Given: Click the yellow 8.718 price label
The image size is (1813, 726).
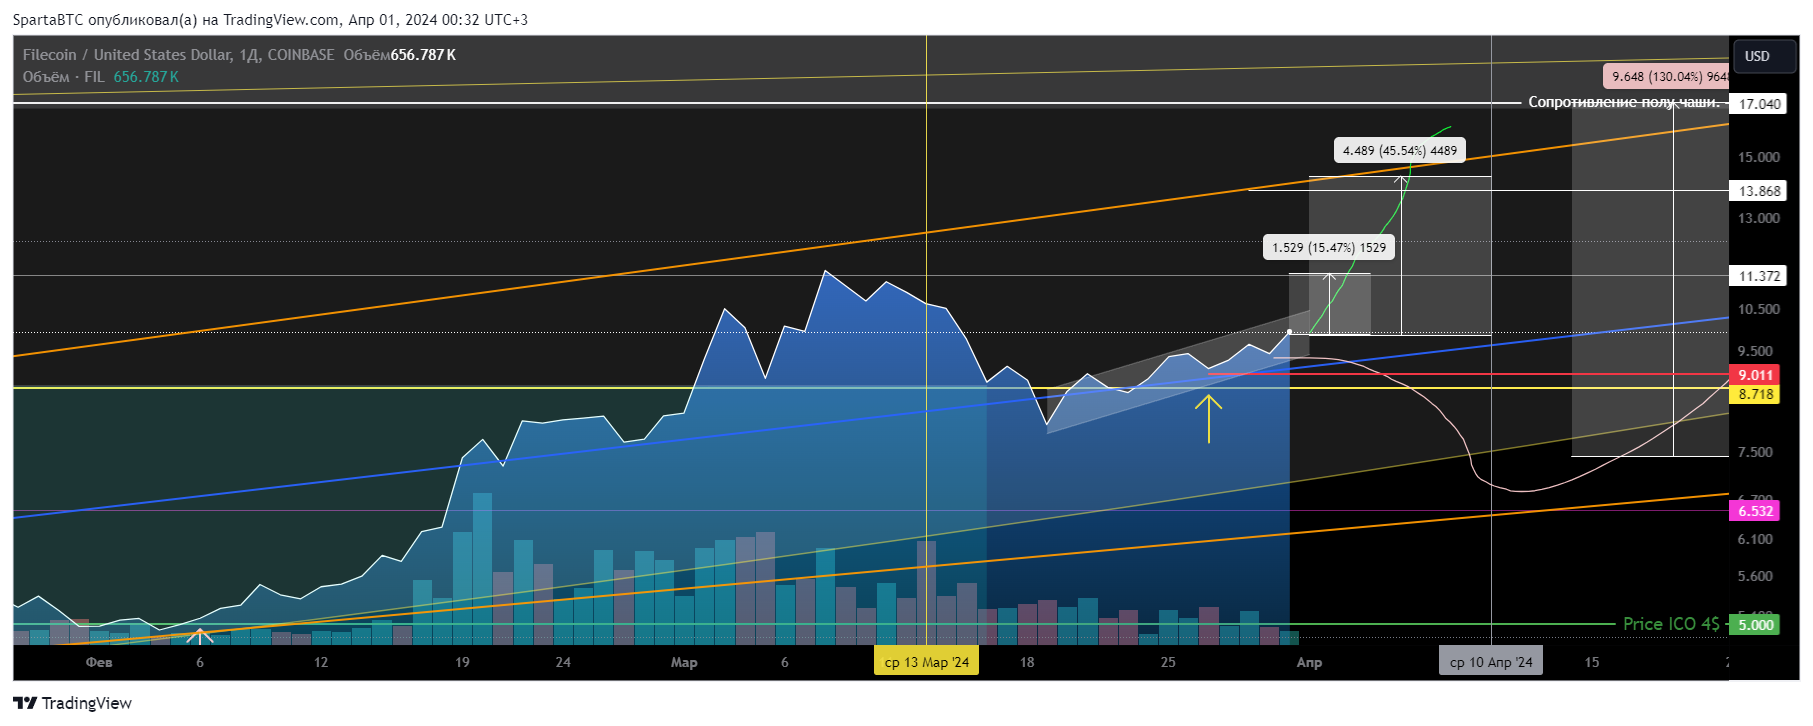Looking at the screenshot, I should click(1755, 394).
